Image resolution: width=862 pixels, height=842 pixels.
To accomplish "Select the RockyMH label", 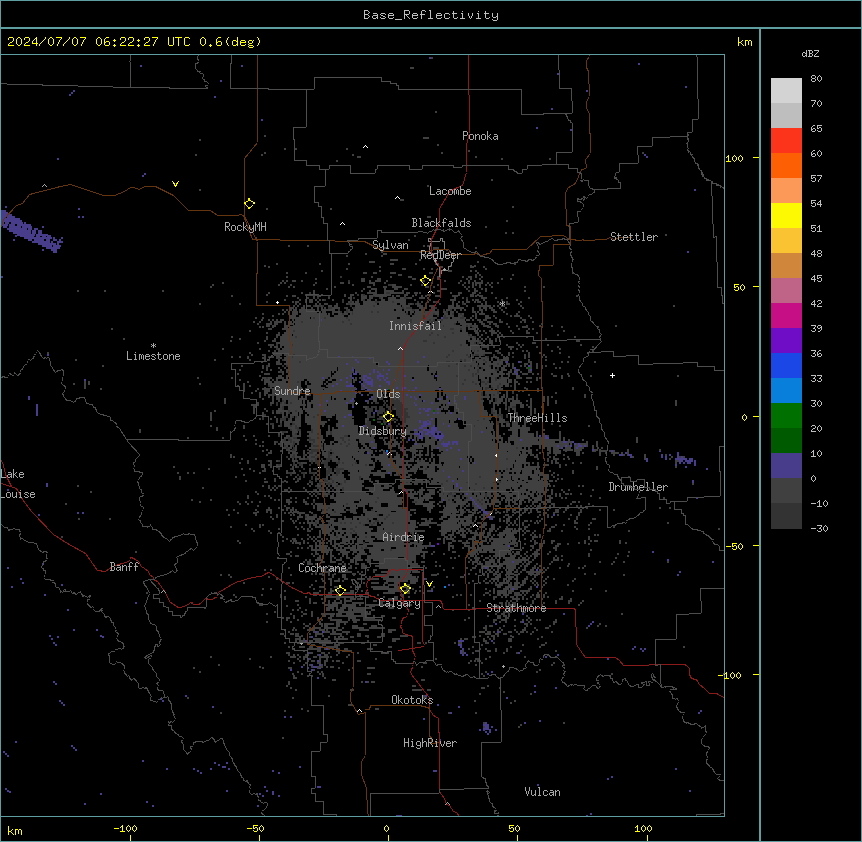I will point(245,227).
